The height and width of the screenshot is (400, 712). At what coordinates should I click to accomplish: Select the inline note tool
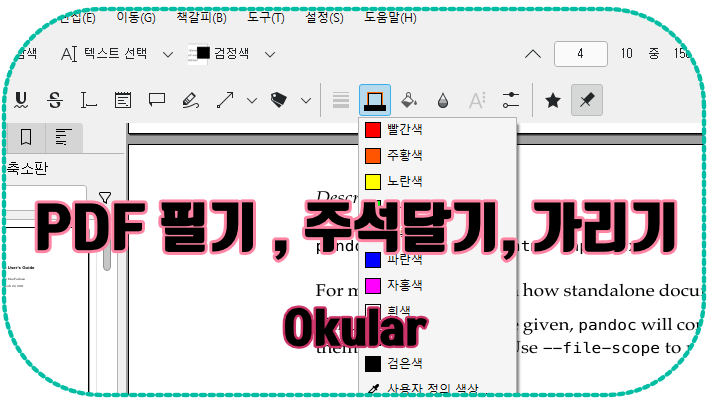tap(123, 100)
